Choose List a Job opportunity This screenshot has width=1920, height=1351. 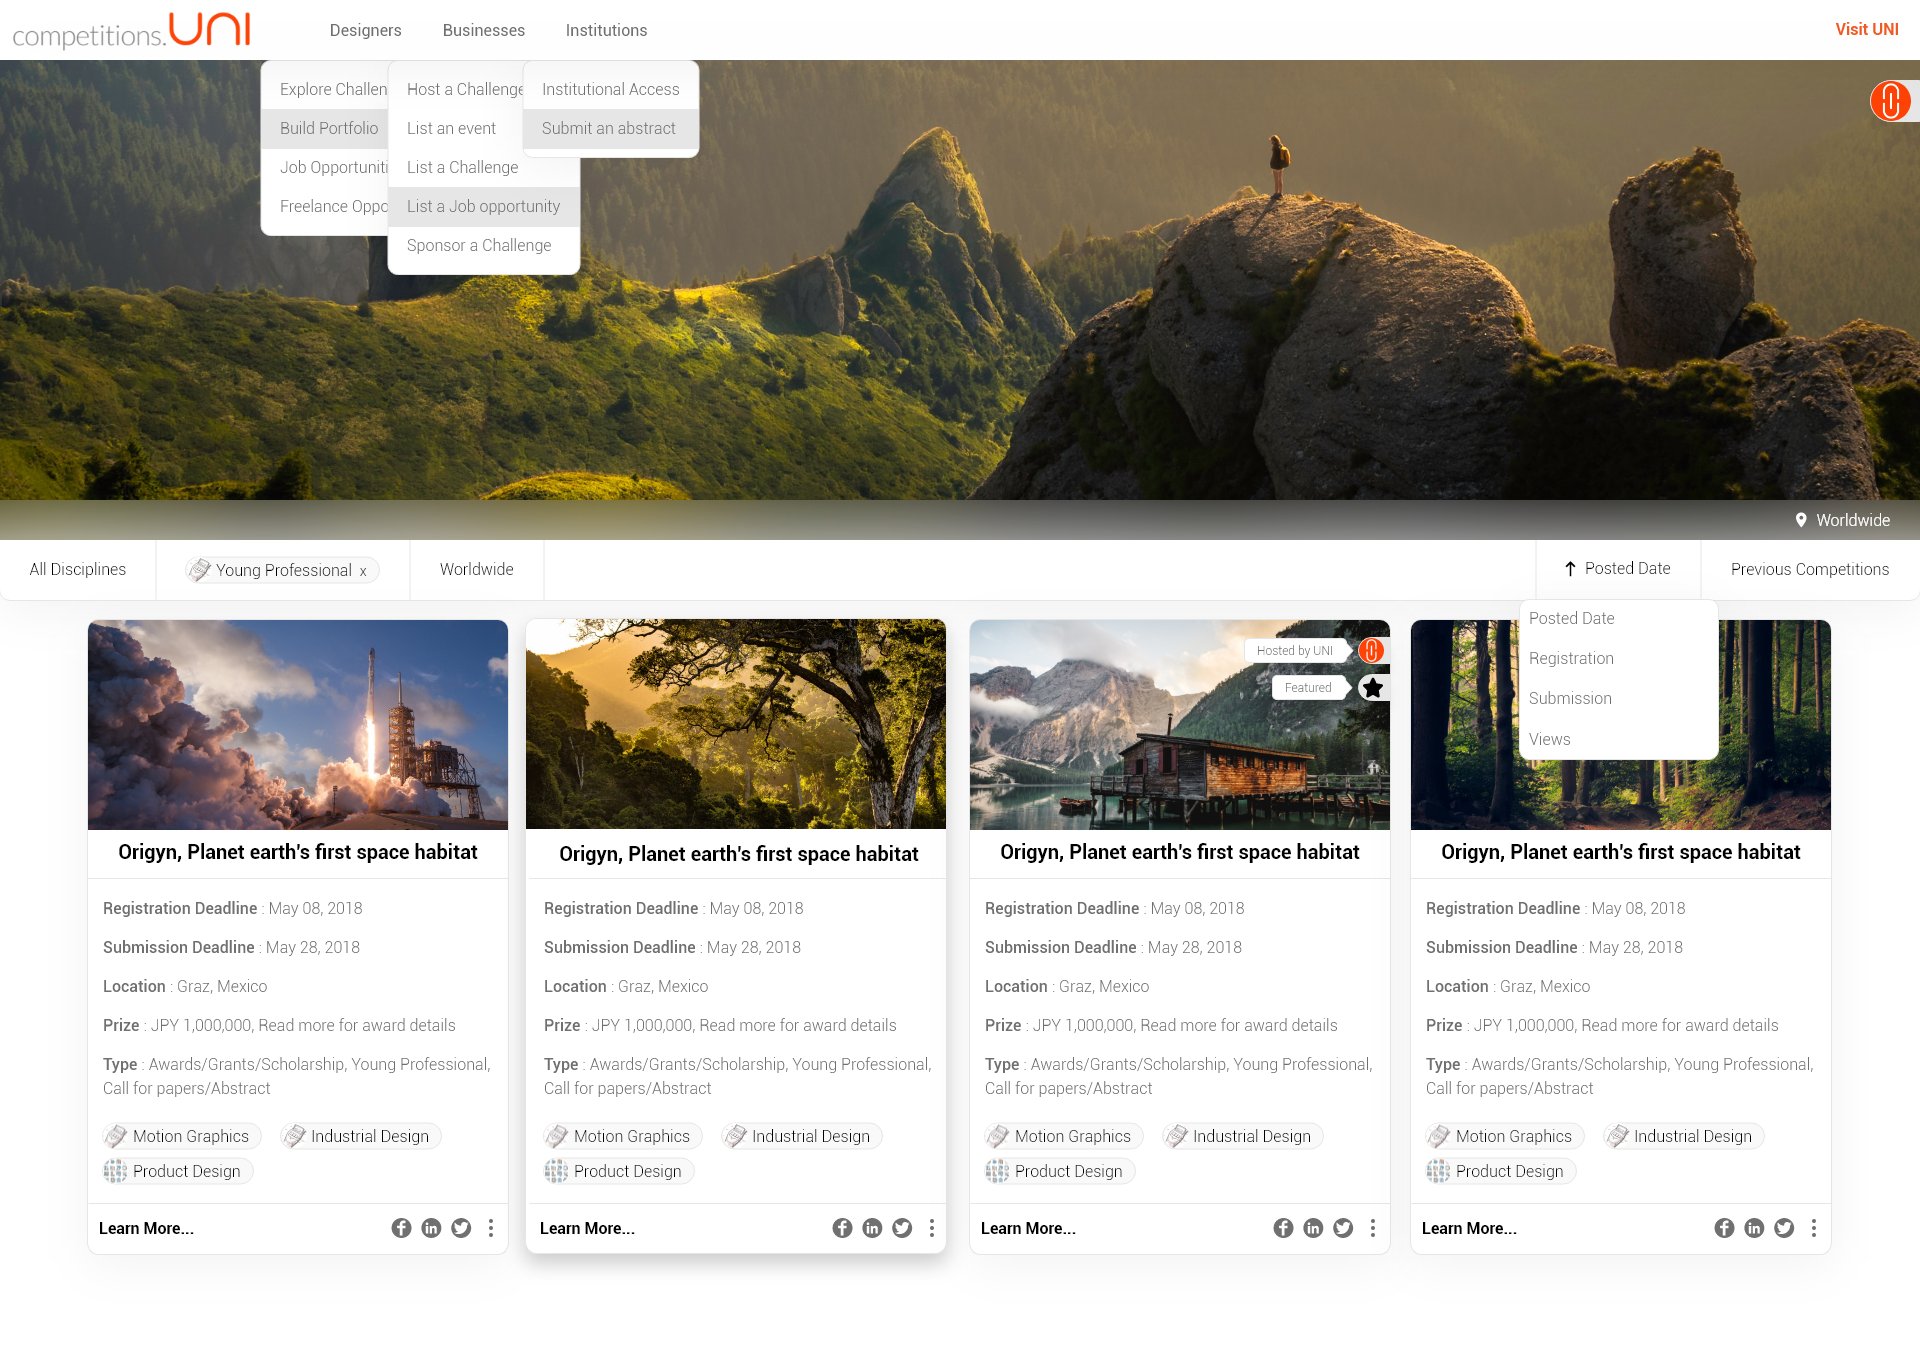tap(484, 206)
